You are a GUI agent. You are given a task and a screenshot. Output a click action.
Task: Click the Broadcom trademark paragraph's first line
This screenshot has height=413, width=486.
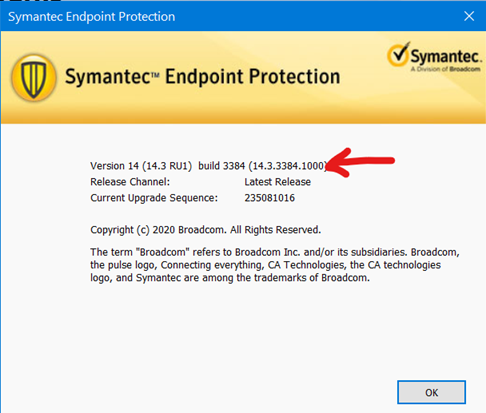click(x=275, y=252)
